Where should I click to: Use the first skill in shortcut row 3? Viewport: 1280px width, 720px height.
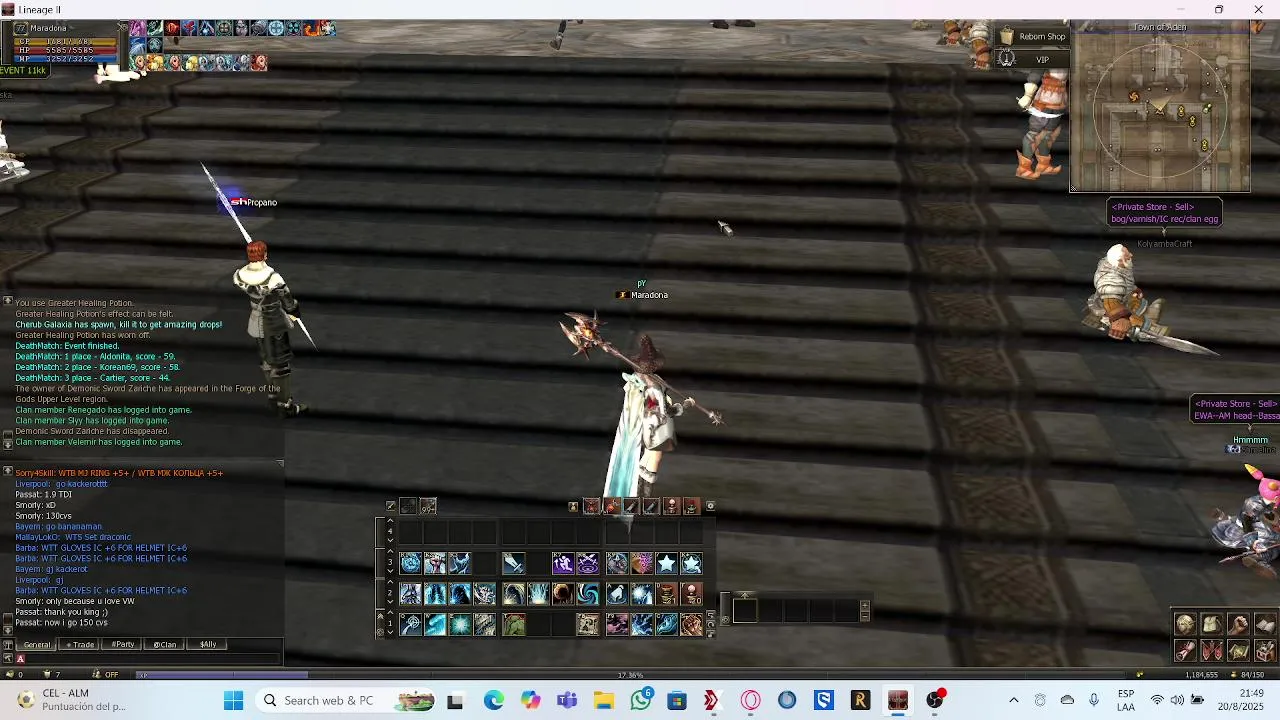pos(411,563)
